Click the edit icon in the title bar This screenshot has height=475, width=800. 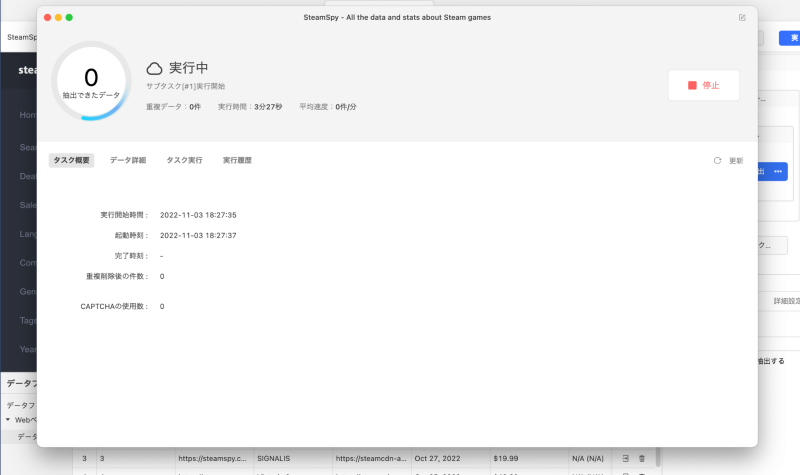click(742, 17)
